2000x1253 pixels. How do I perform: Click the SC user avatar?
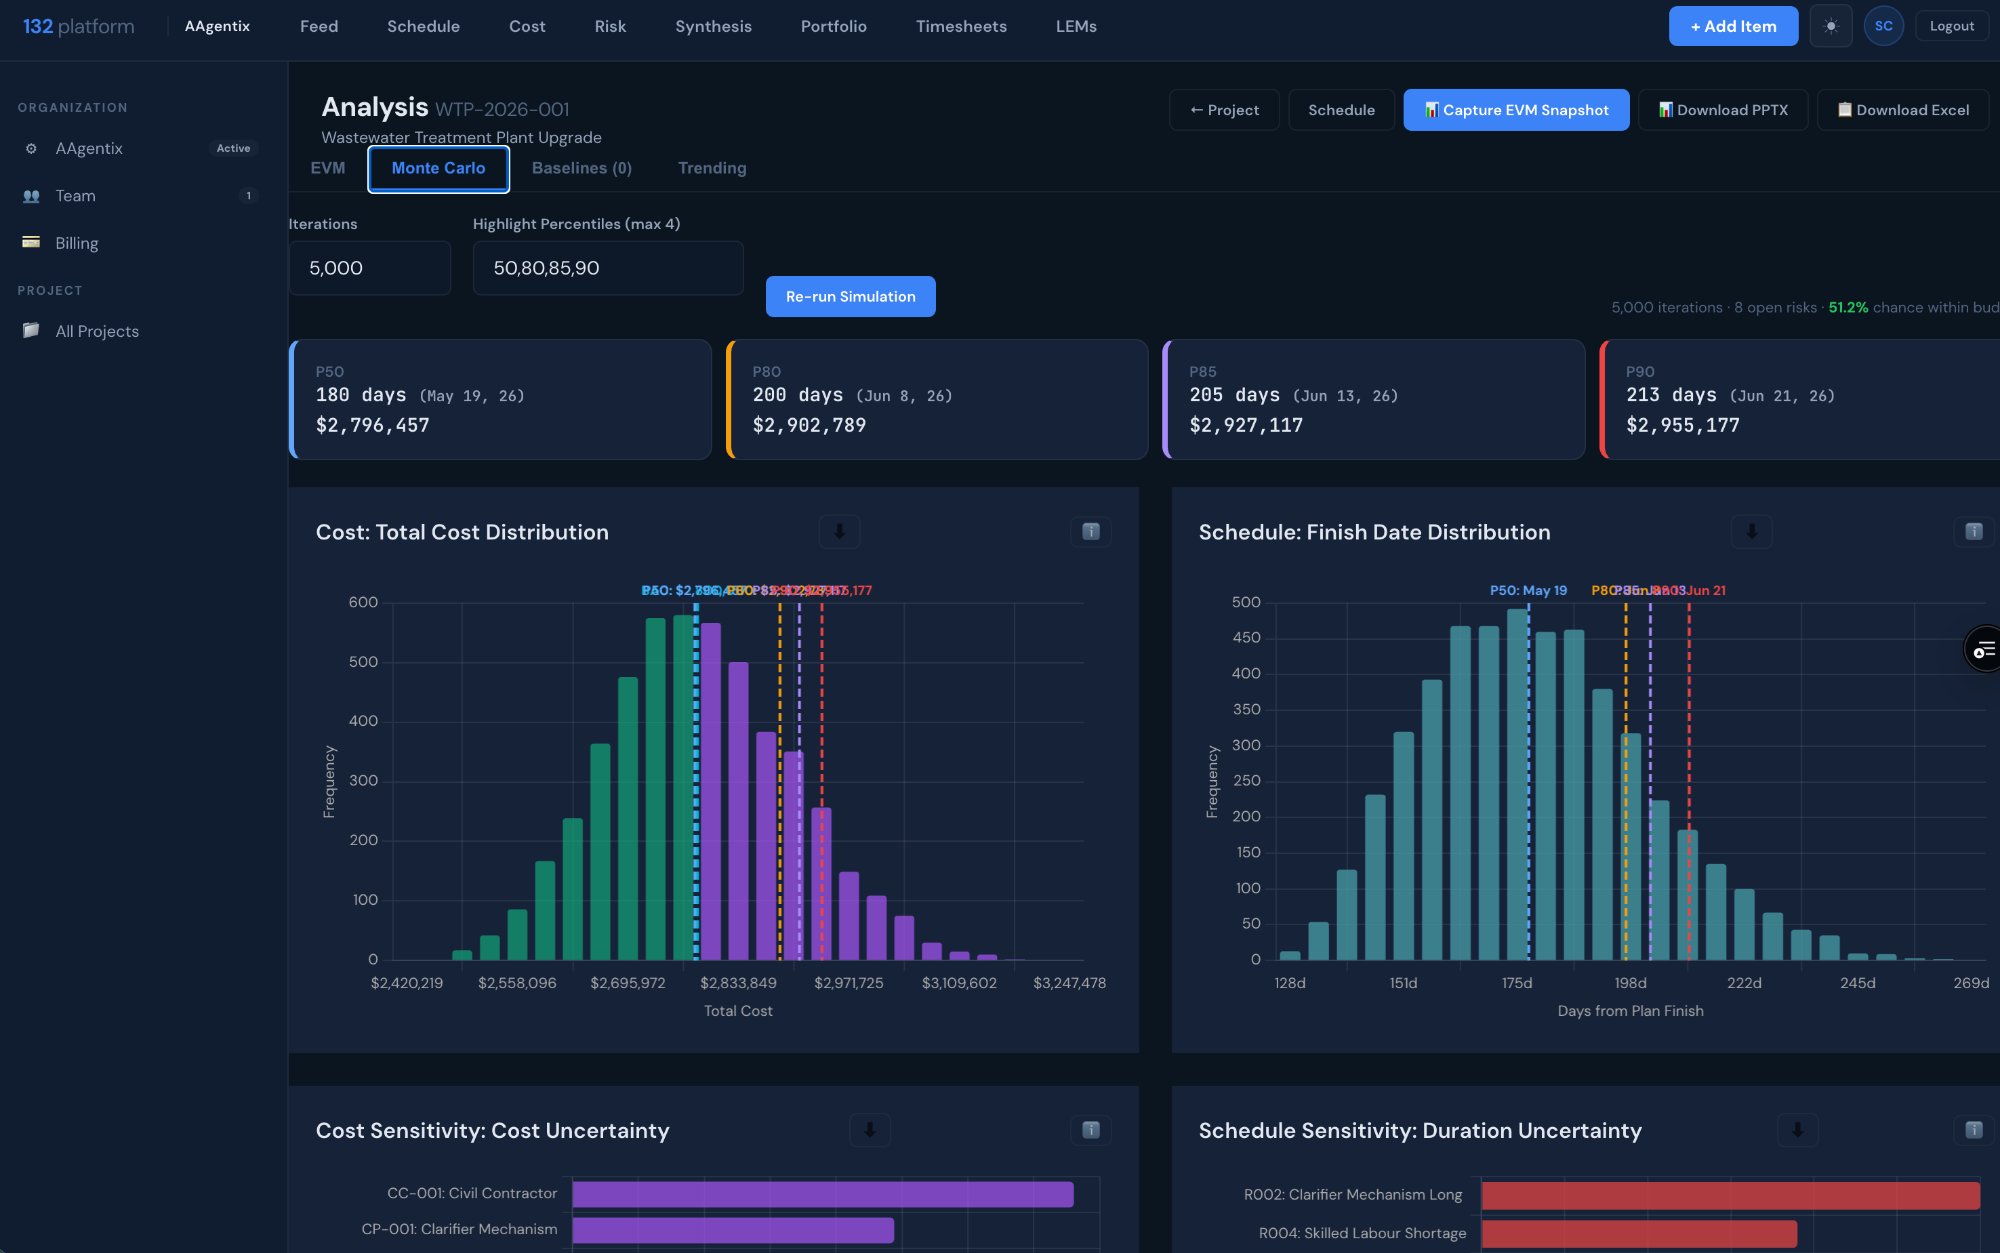pyautogui.click(x=1883, y=26)
